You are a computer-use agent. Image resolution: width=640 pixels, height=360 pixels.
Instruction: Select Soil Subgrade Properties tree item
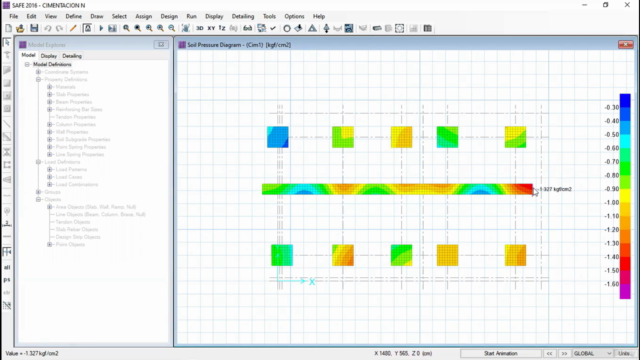(83, 140)
